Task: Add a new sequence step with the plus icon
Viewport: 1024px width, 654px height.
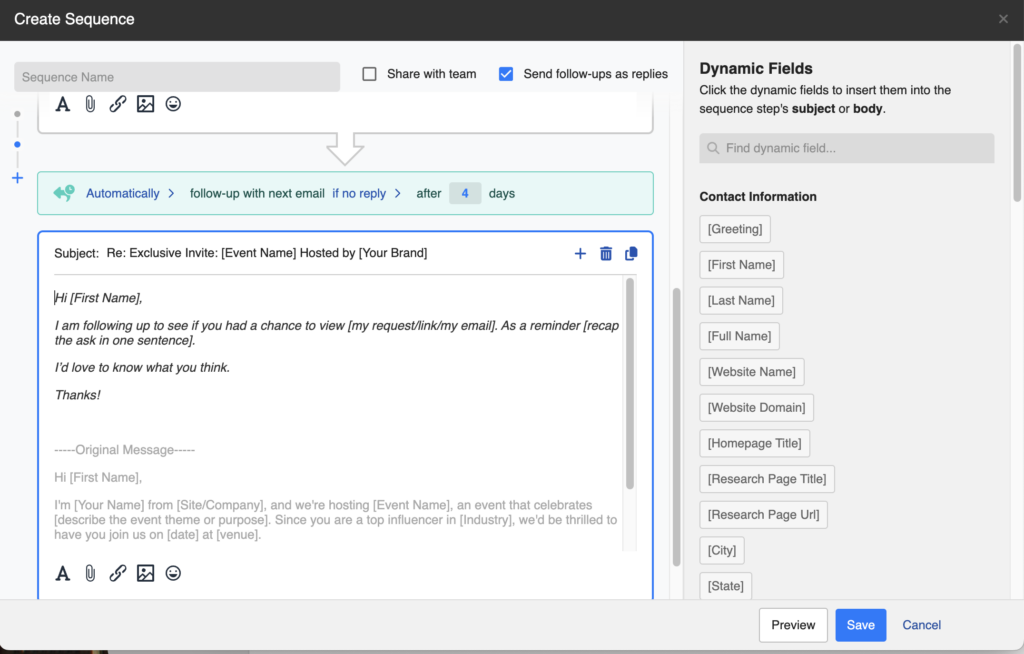Action: (580, 253)
